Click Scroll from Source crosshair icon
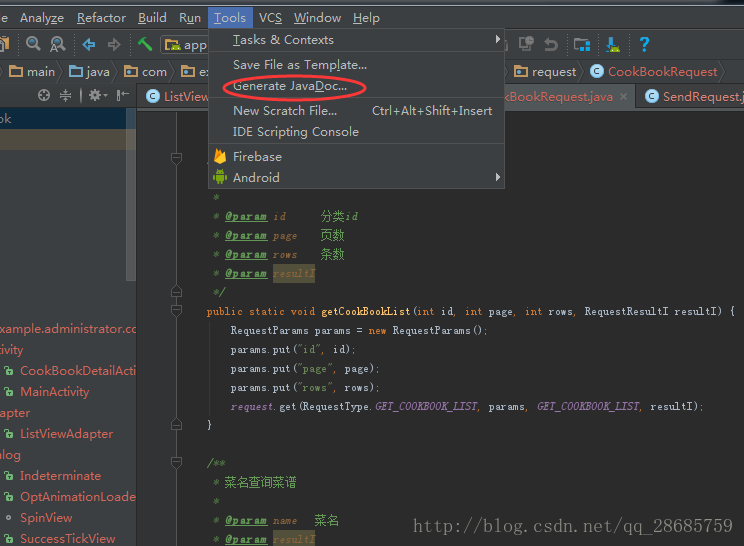Viewport: 744px width, 546px height. point(44,95)
